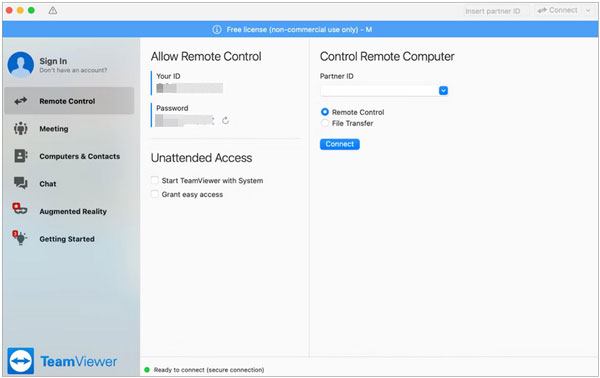Refresh the password with the circular arrow

pyautogui.click(x=225, y=121)
